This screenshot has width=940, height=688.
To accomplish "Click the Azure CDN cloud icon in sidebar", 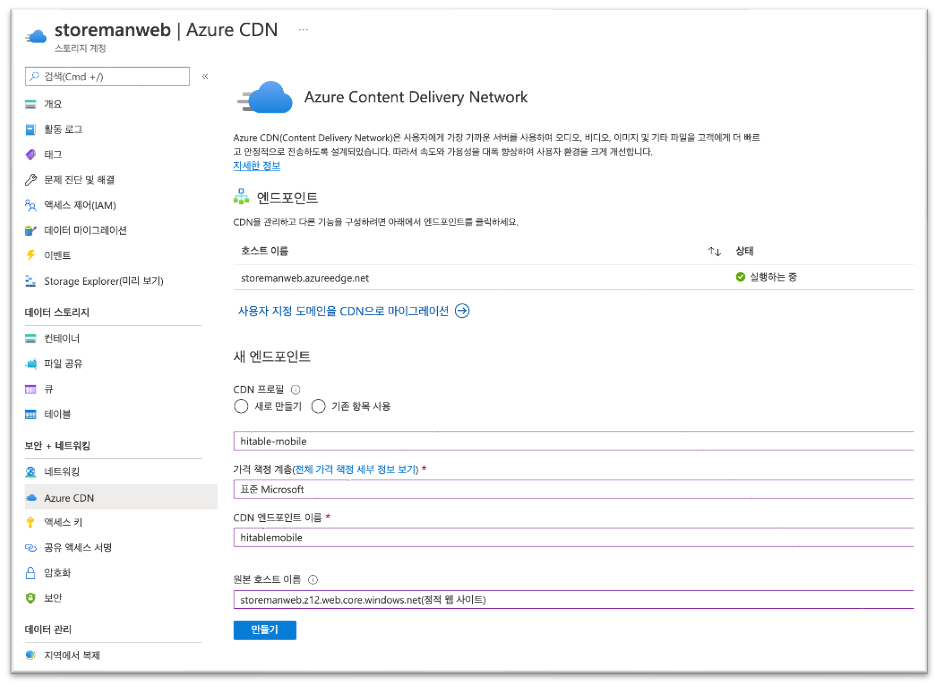I will click(31, 498).
